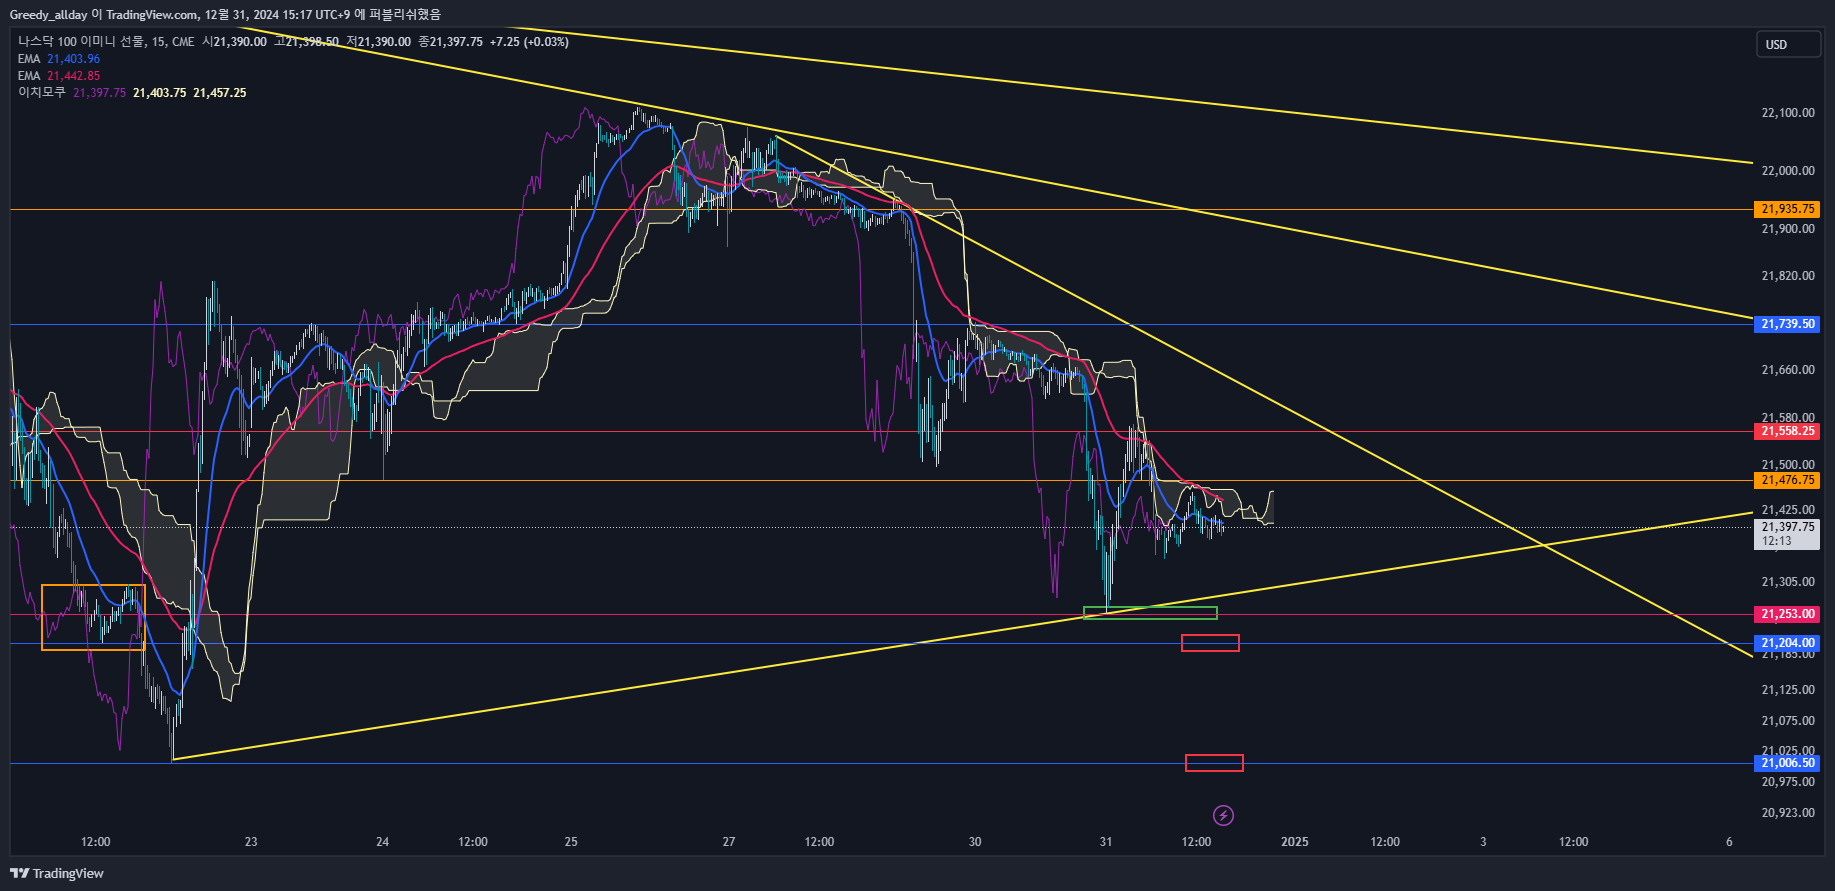This screenshot has width=1835, height=891.
Task: Select the blue 21,204.00 price label
Action: (1787, 643)
